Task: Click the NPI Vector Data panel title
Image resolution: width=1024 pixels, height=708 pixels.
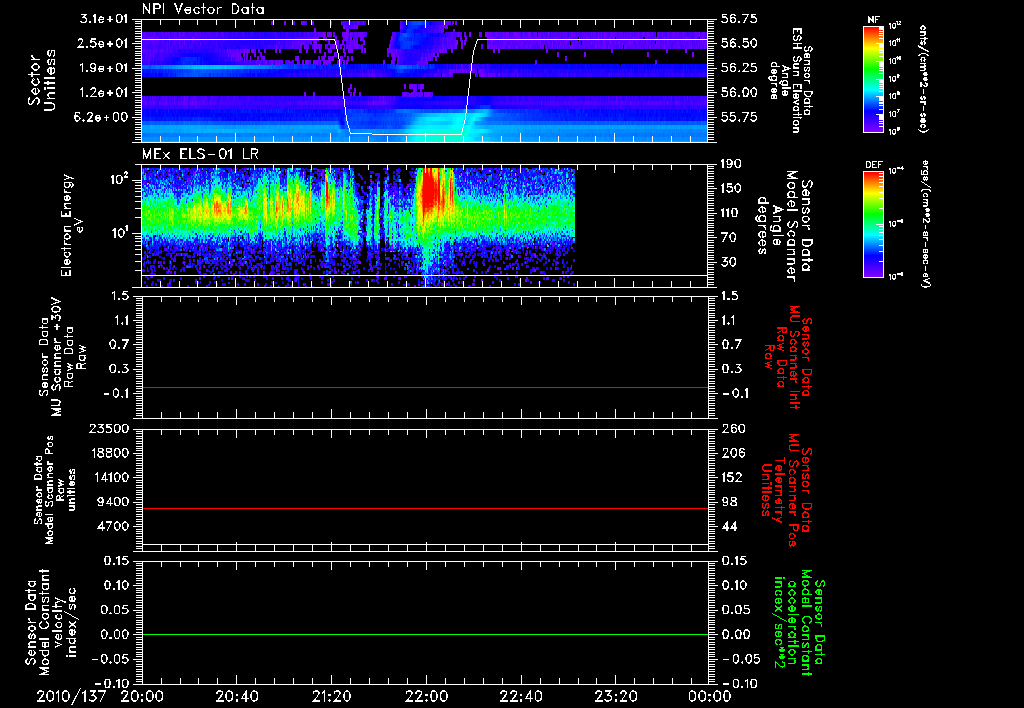Action: [203, 9]
